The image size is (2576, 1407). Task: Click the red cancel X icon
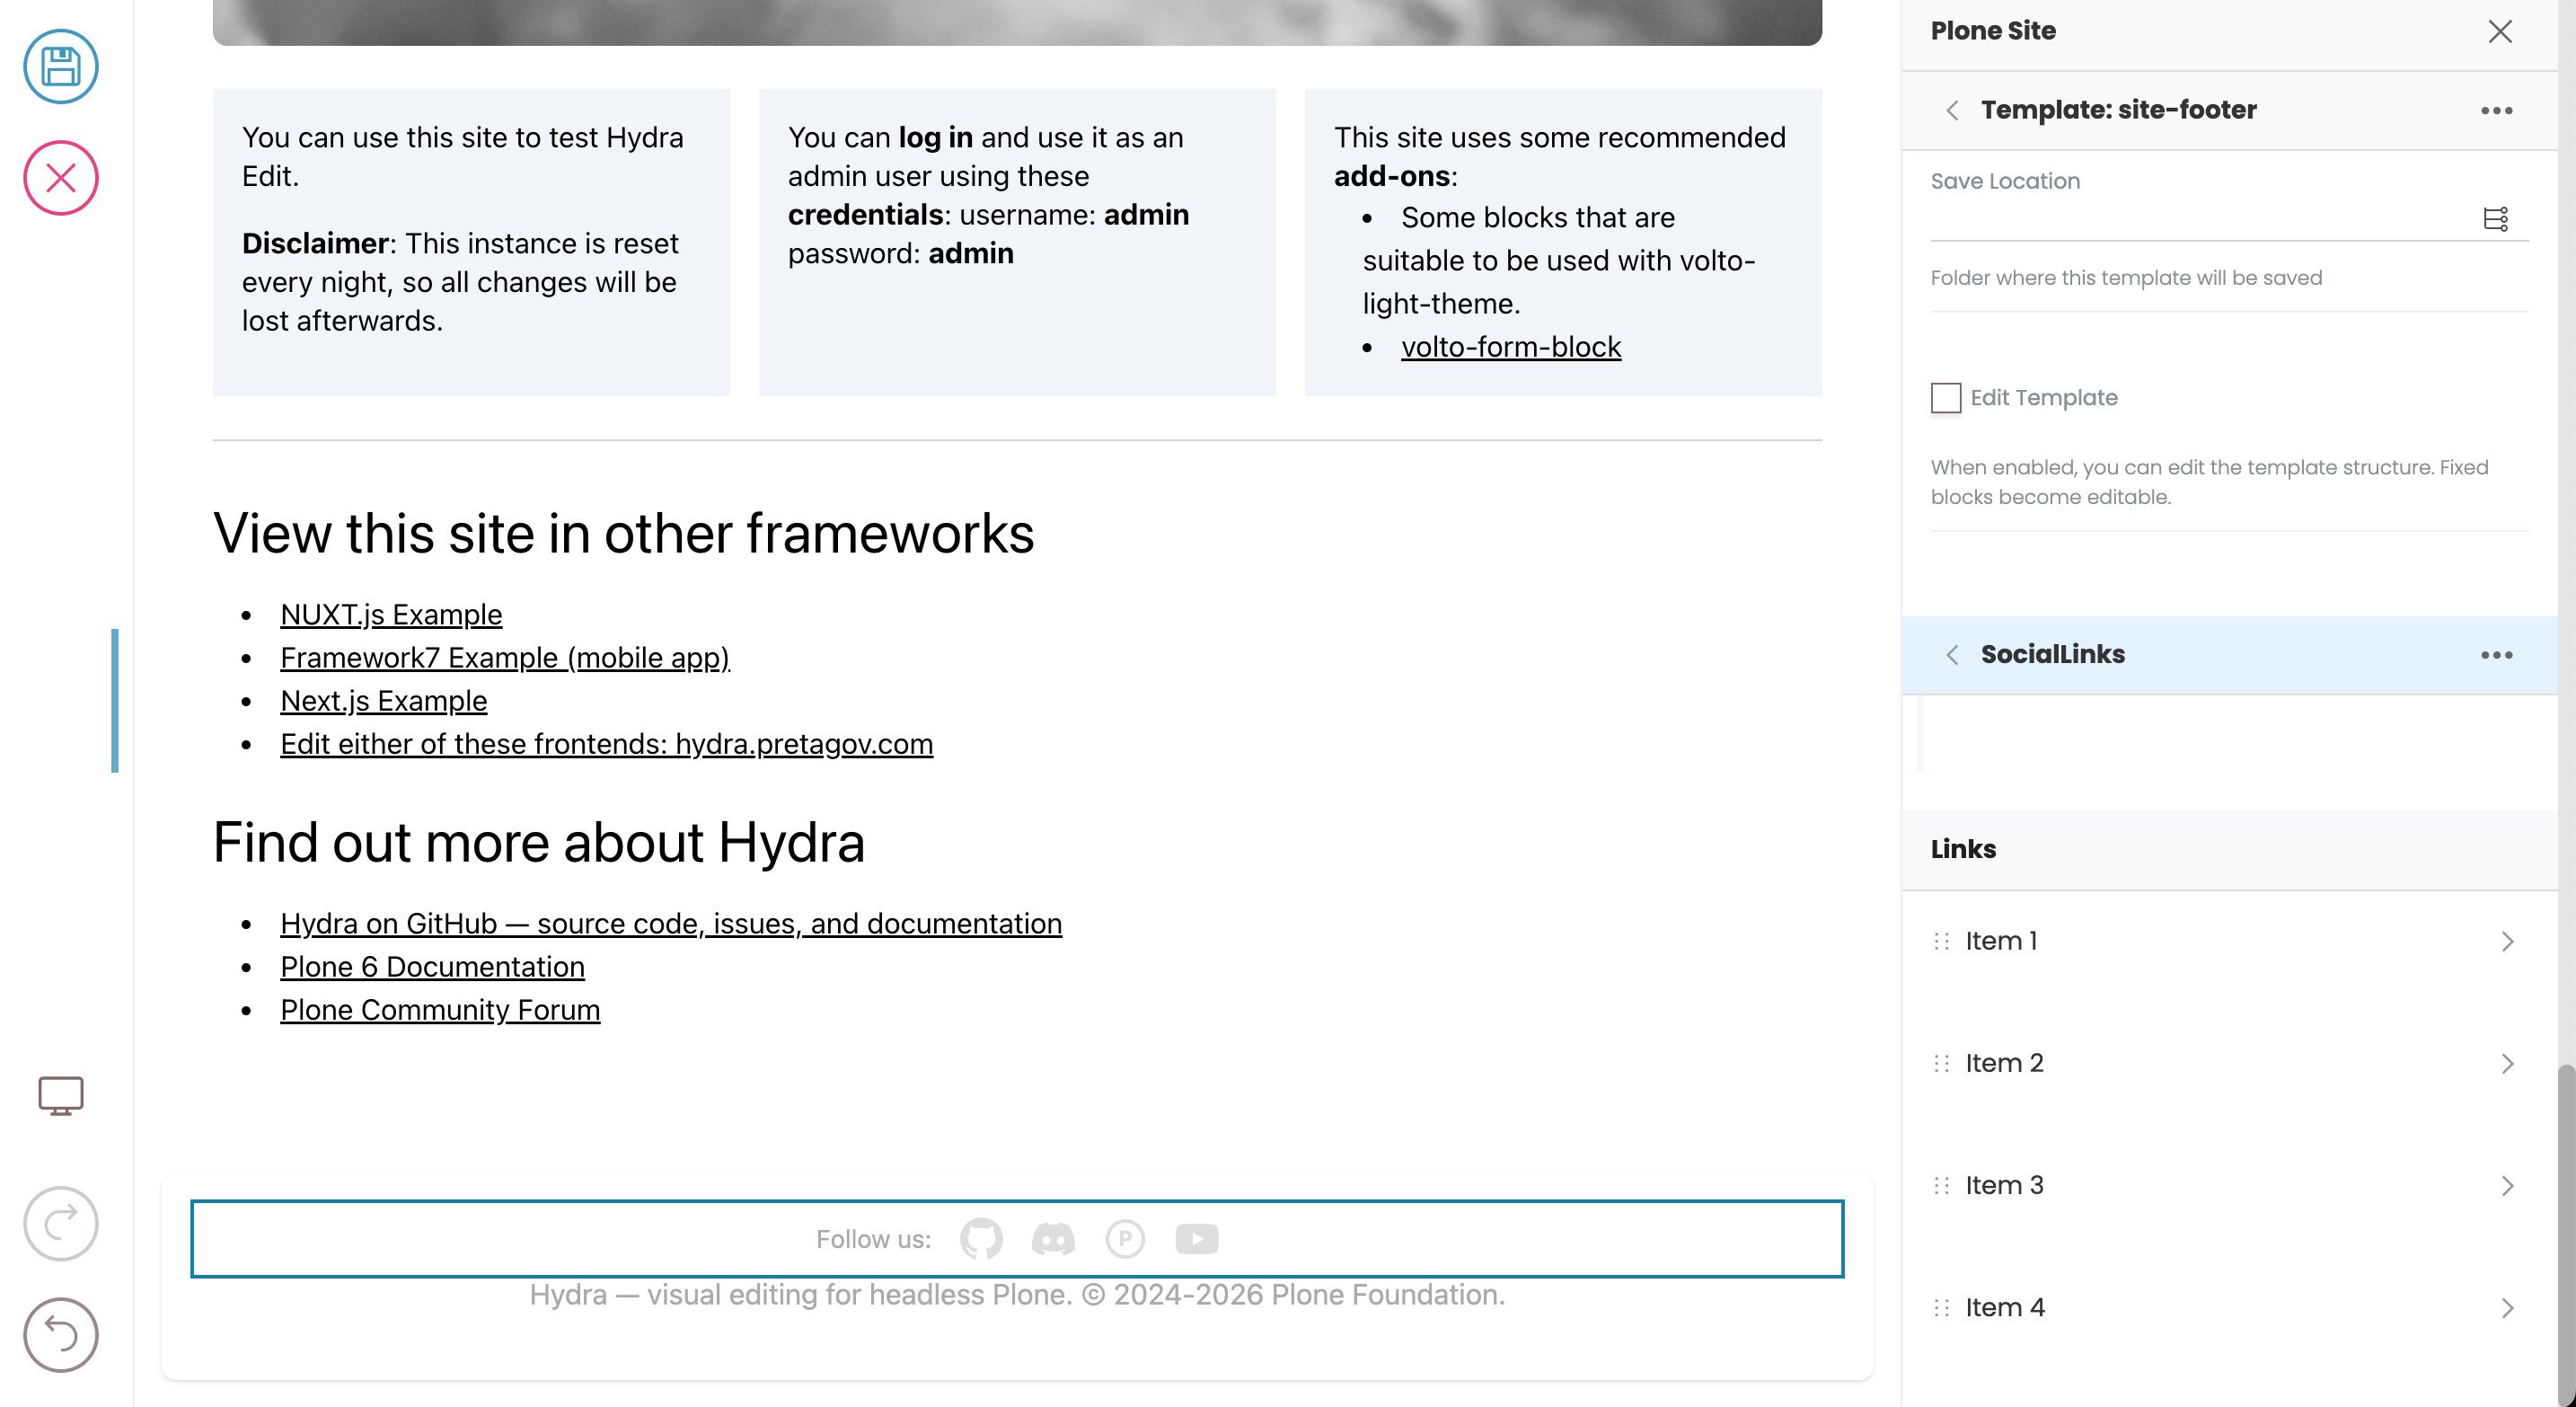(61, 178)
